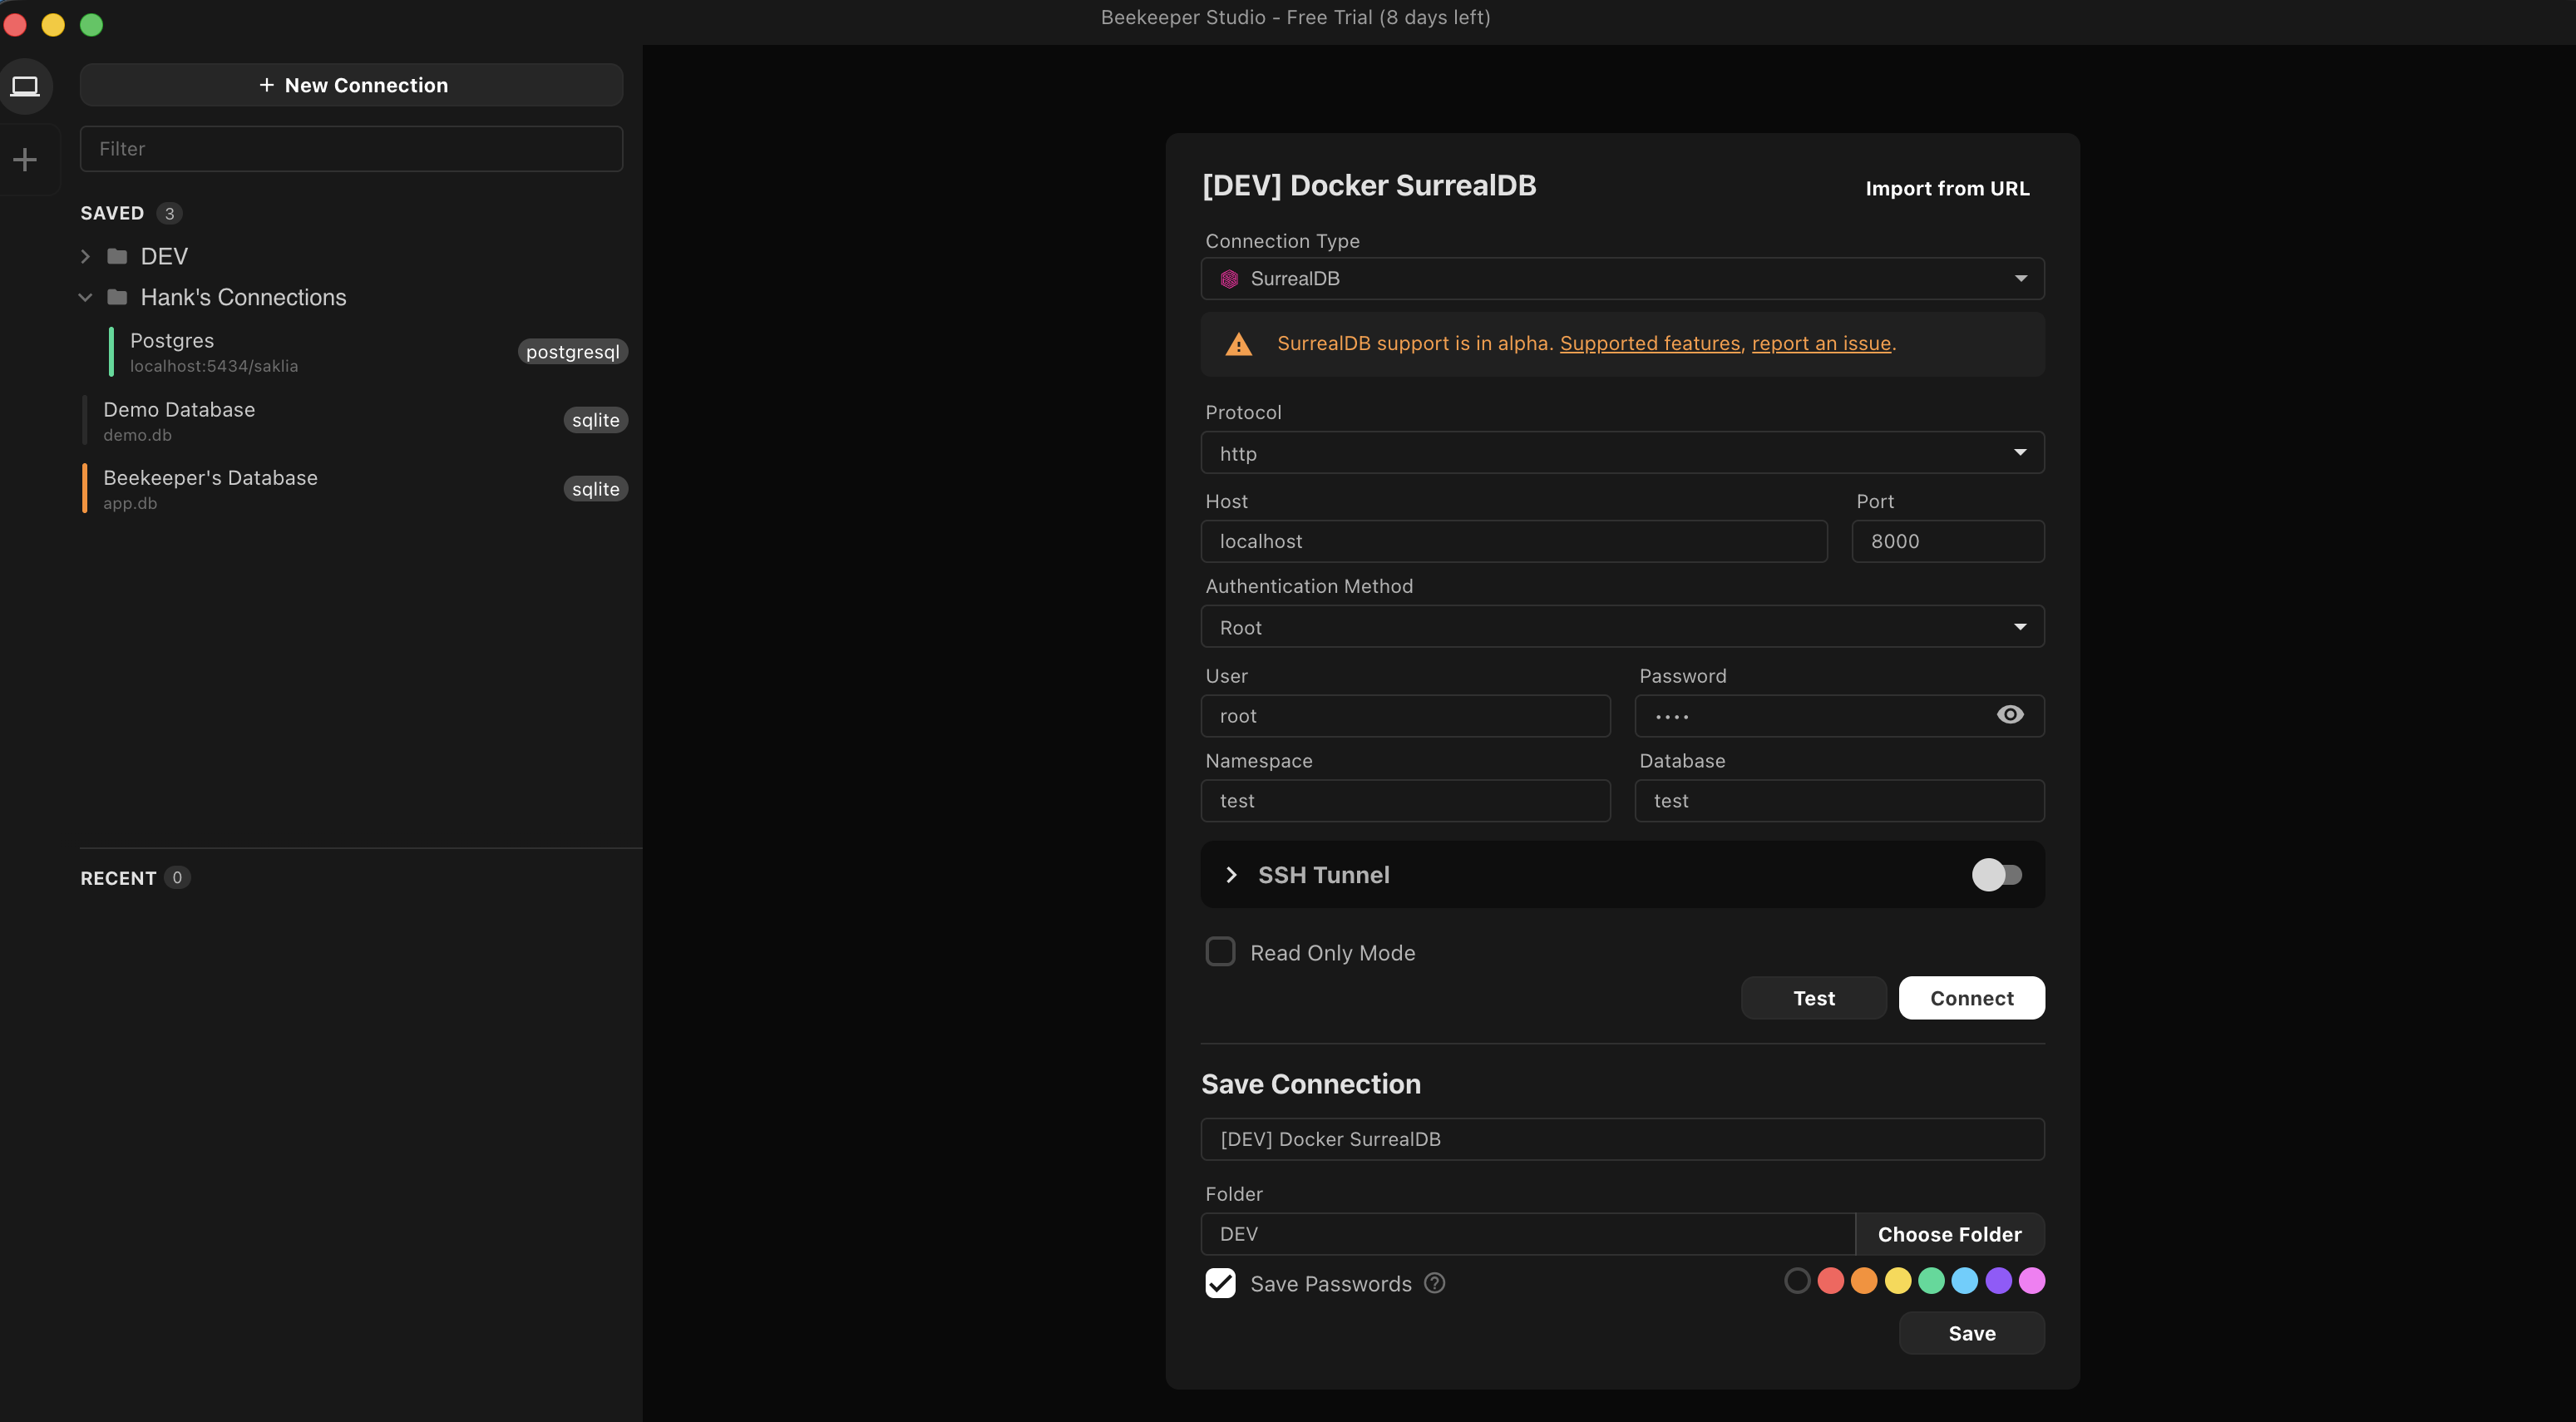Screen dimensions: 2576x1422
Task: Click the Choose Folder button
Action: (1949, 1234)
